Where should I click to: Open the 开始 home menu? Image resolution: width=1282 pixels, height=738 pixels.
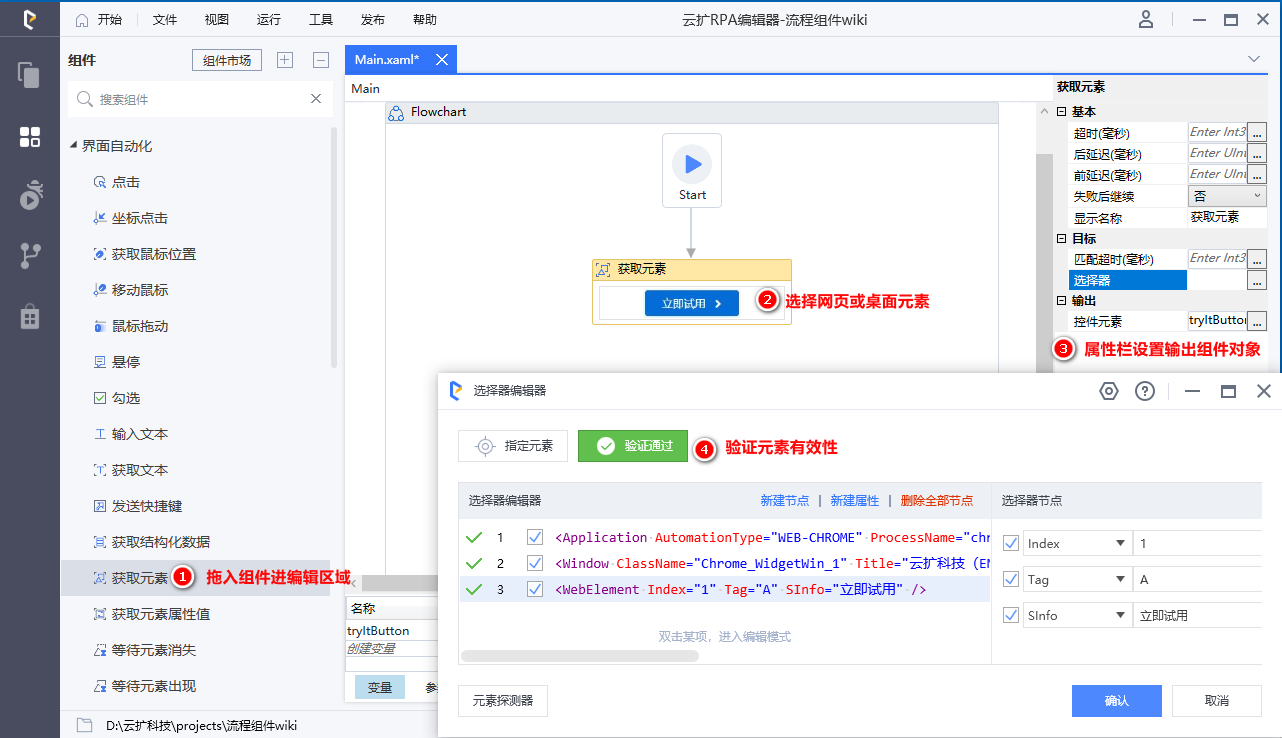tap(98, 19)
